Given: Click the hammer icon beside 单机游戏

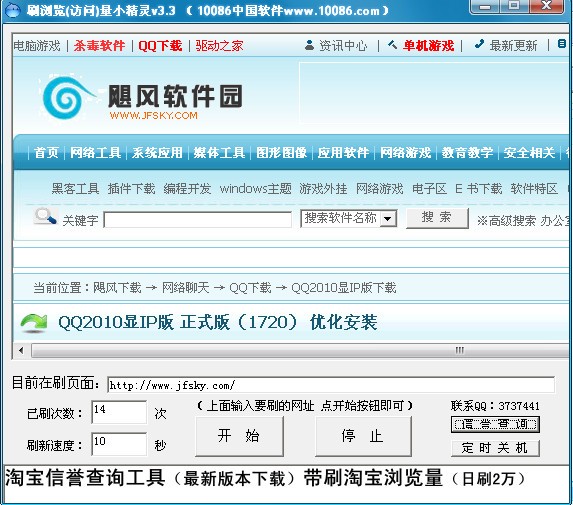Looking at the screenshot, I should [x=392, y=45].
